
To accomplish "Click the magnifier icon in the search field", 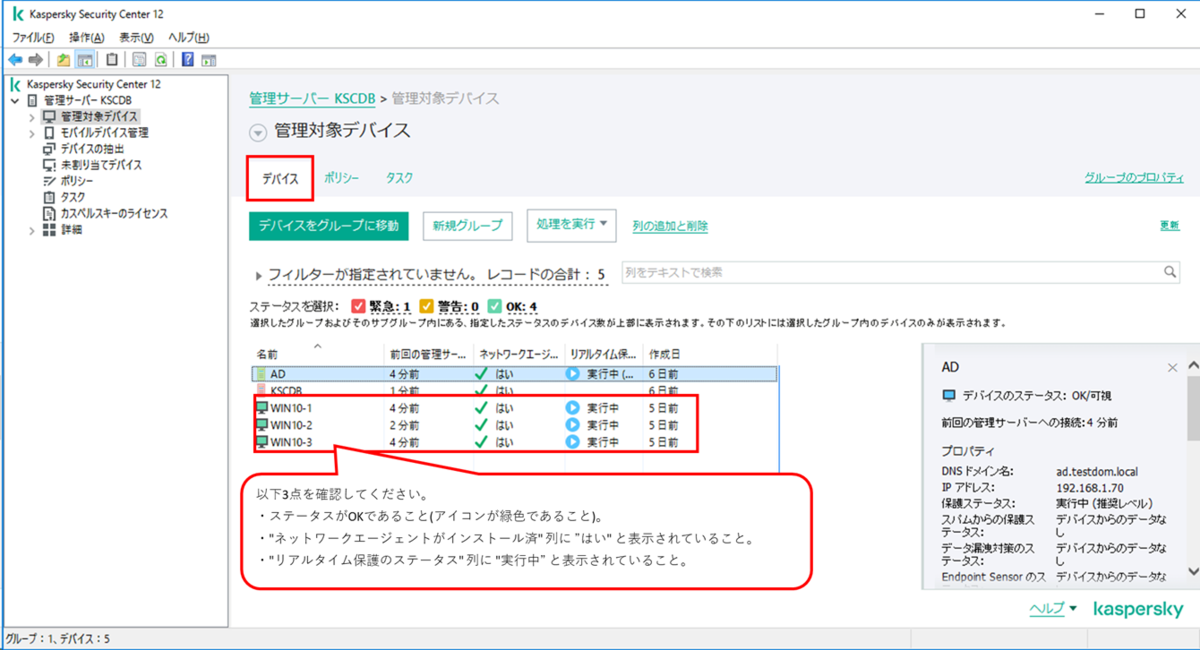I will 1170,271.
